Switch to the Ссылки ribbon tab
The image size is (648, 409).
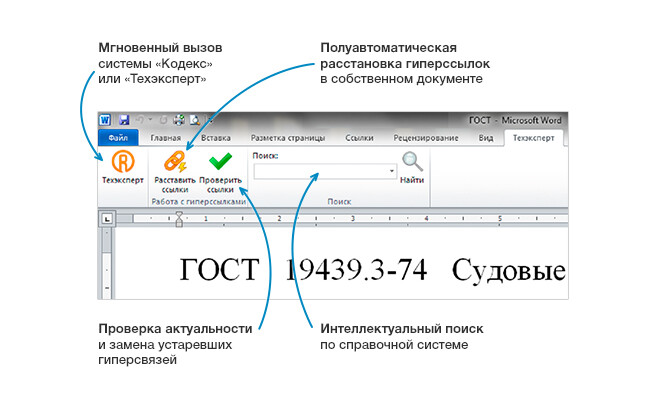tap(359, 138)
